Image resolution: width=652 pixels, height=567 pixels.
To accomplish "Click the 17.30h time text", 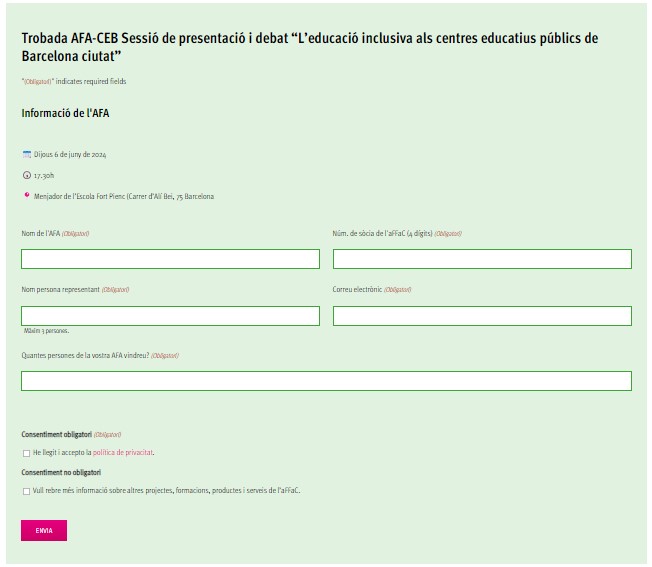I will (x=44, y=175).
